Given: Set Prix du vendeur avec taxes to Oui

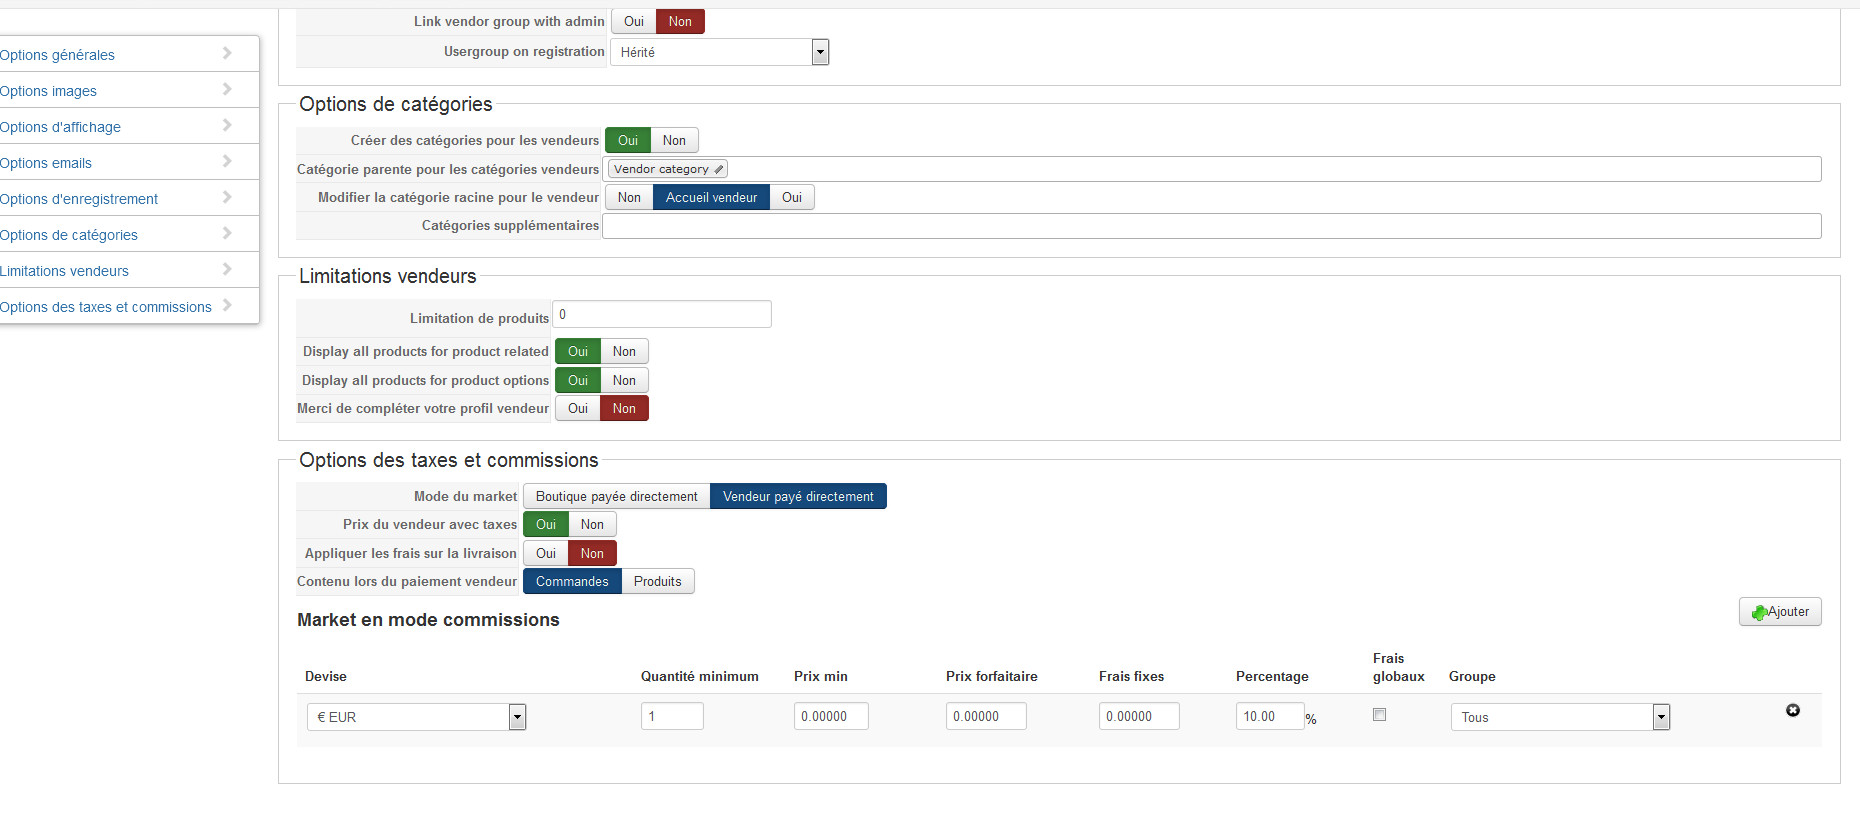Looking at the screenshot, I should tap(546, 524).
